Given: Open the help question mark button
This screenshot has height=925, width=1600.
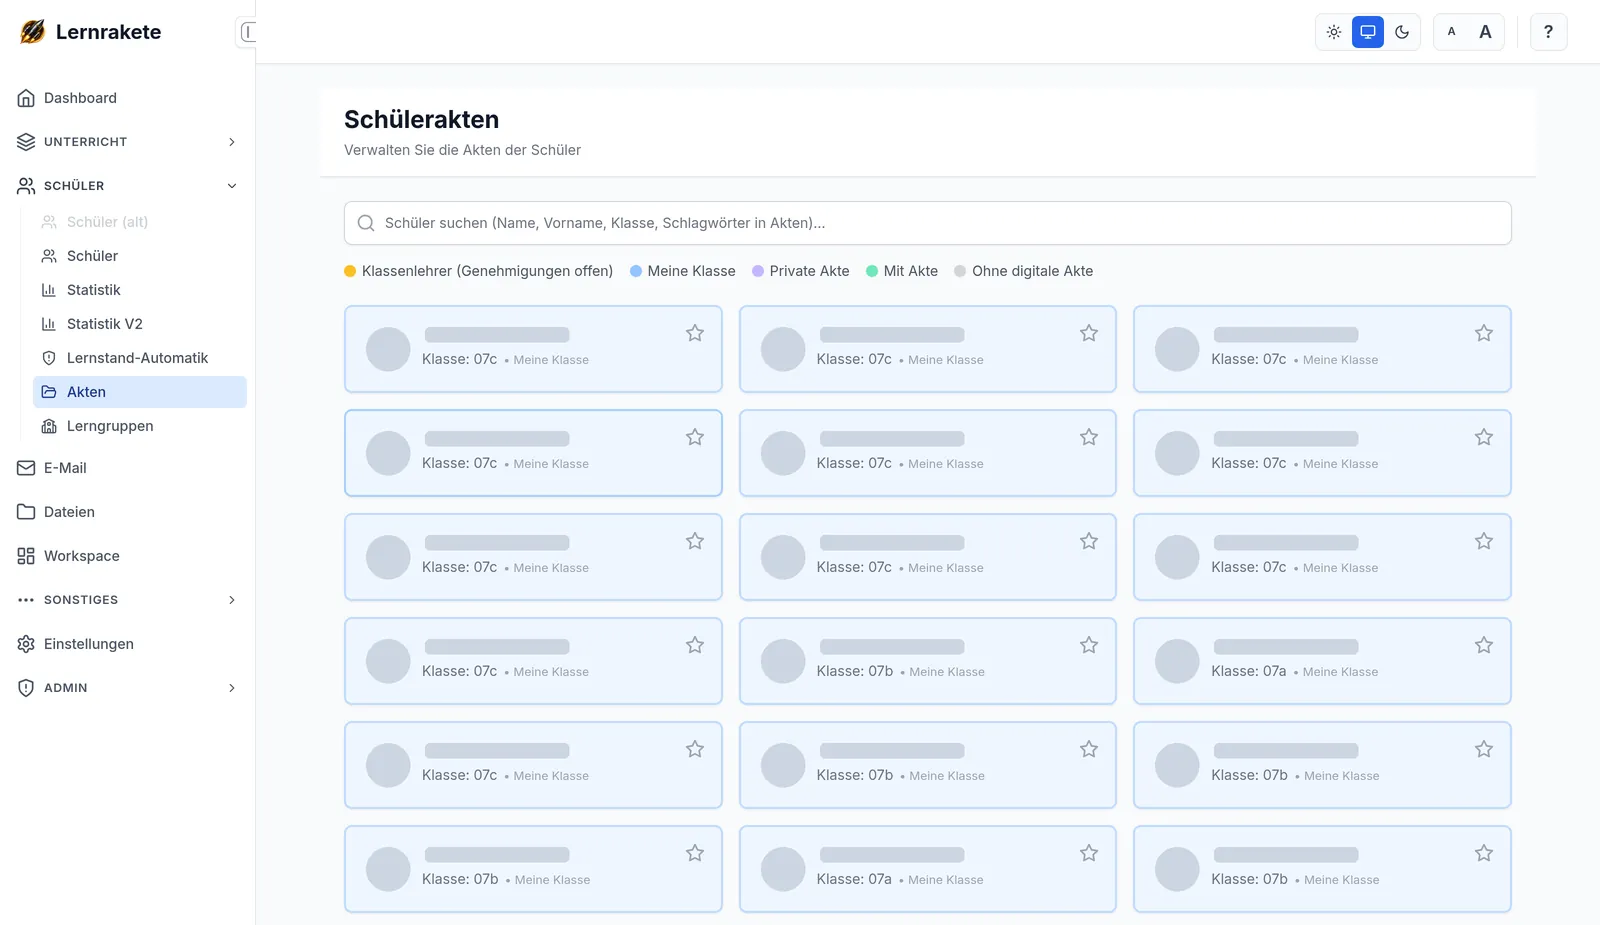Looking at the screenshot, I should click(x=1548, y=32).
